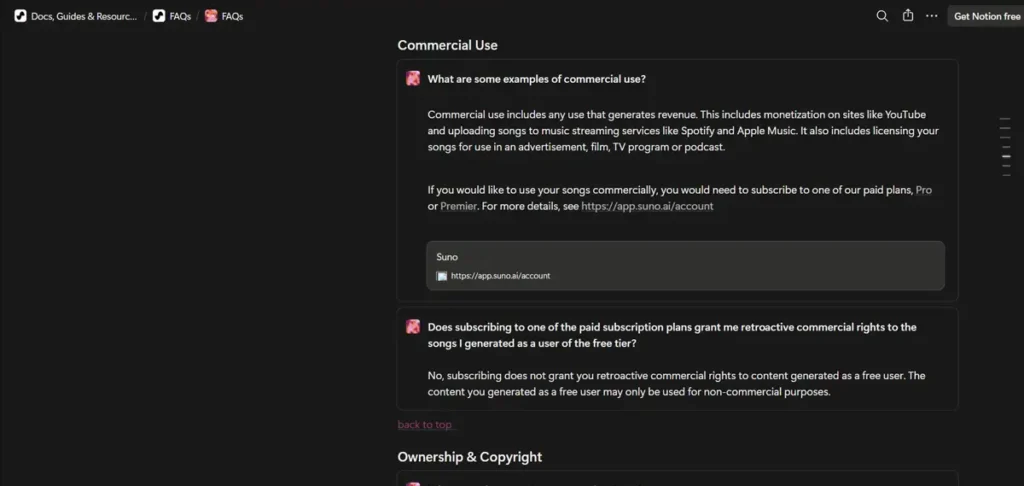Viewport: 1024px width, 486px height.
Task: Click icon next to commercial use examples question
Action: point(413,79)
